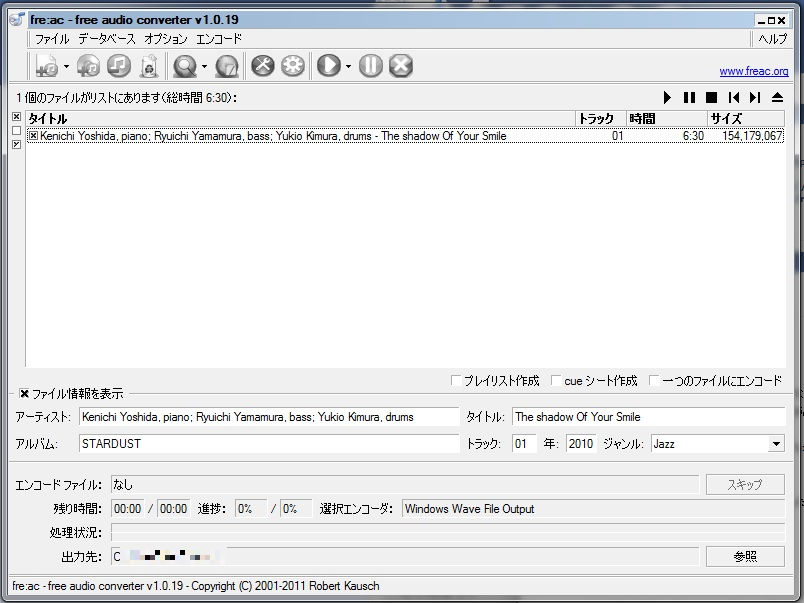
Task: Select the The shadow Of Your Smile track row
Action: click(405, 136)
